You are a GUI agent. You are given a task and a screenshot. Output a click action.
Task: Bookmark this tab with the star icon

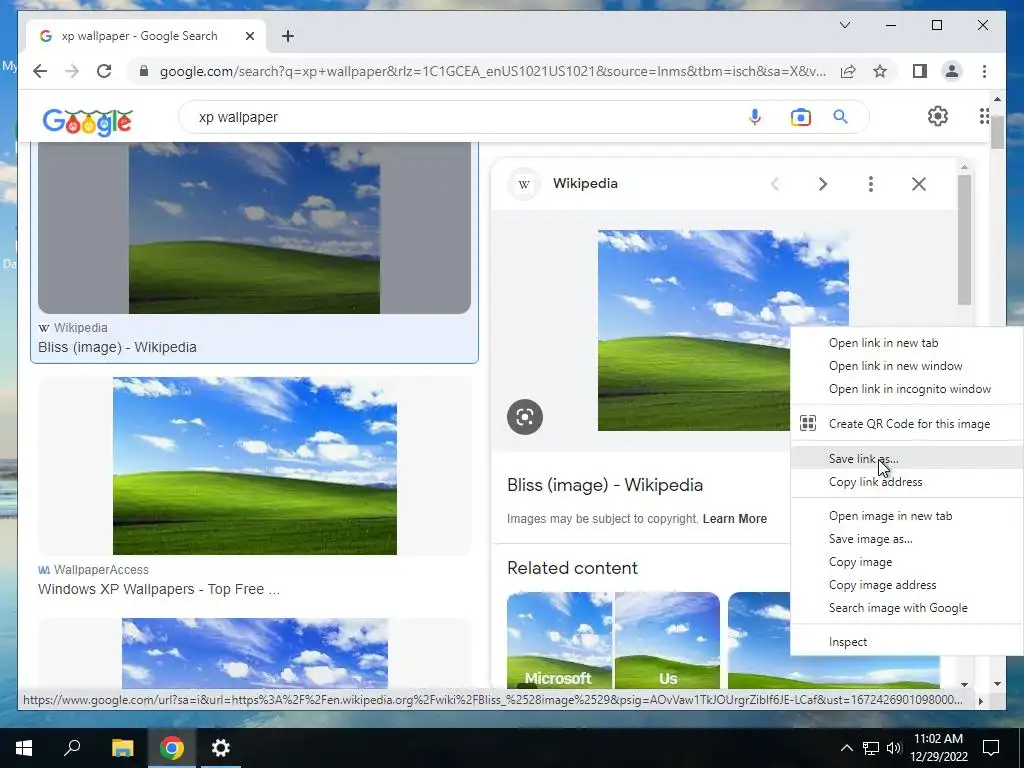tap(880, 71)
